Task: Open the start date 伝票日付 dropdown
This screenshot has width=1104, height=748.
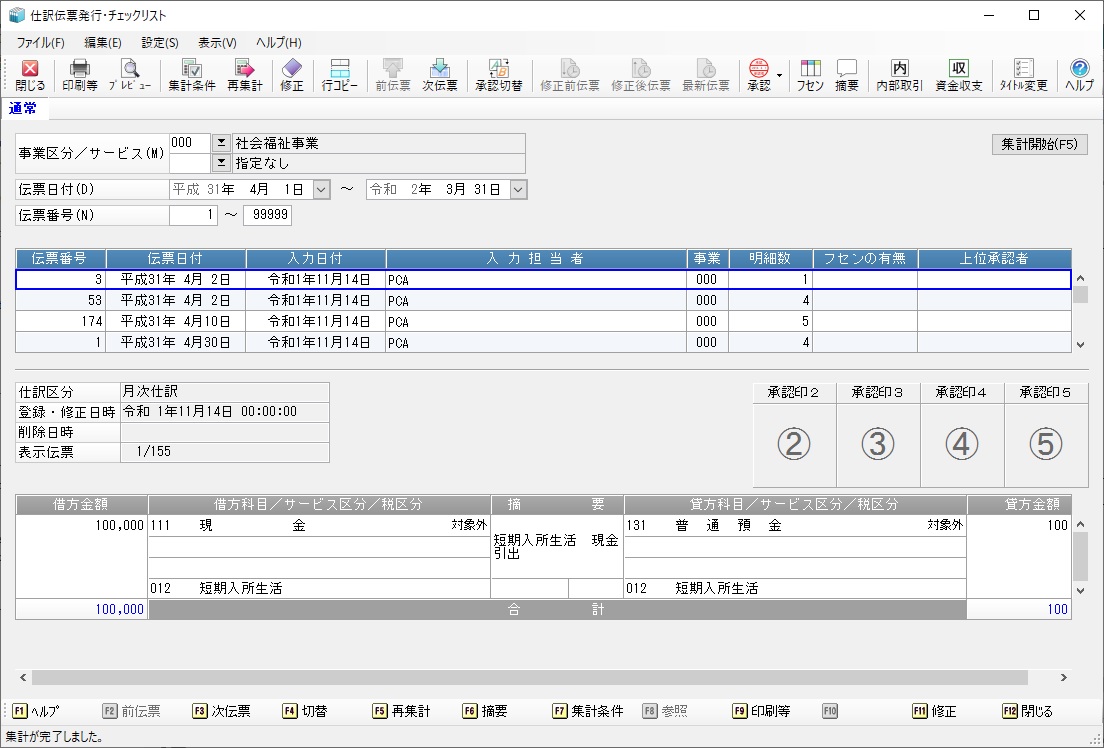Action: [x=321, y=189]
